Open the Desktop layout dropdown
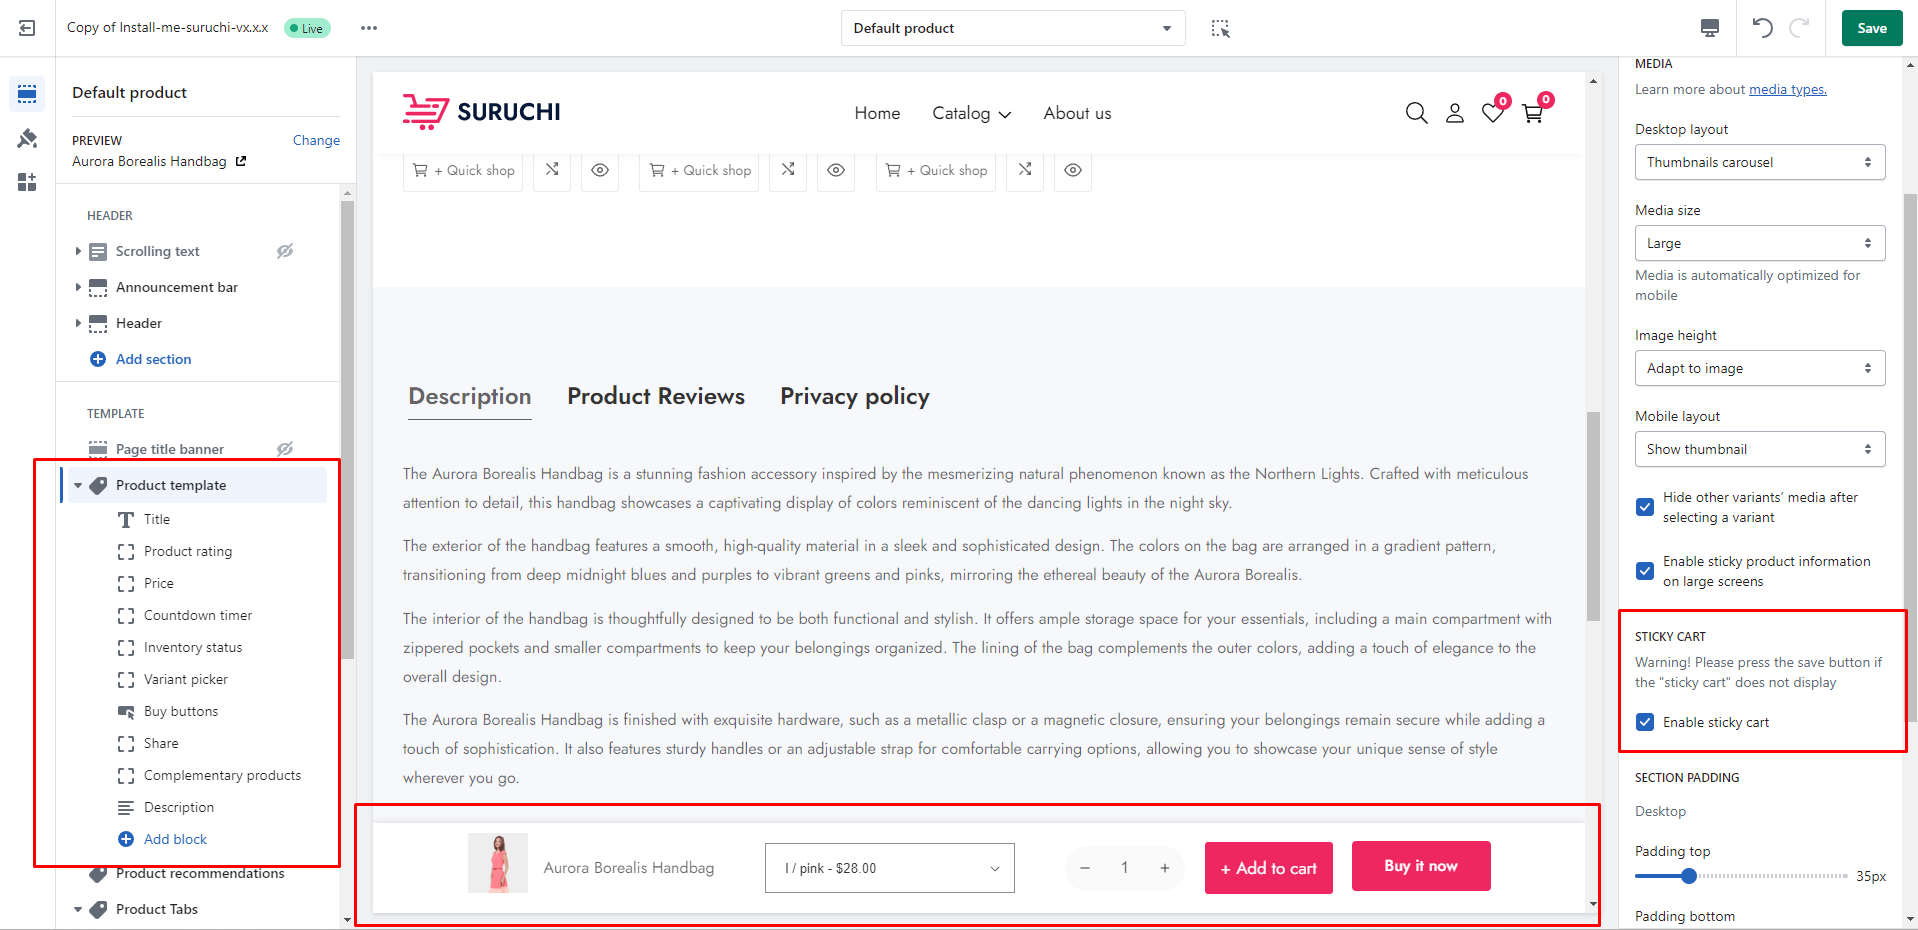1918x930 pixels. coord(1759,162)
